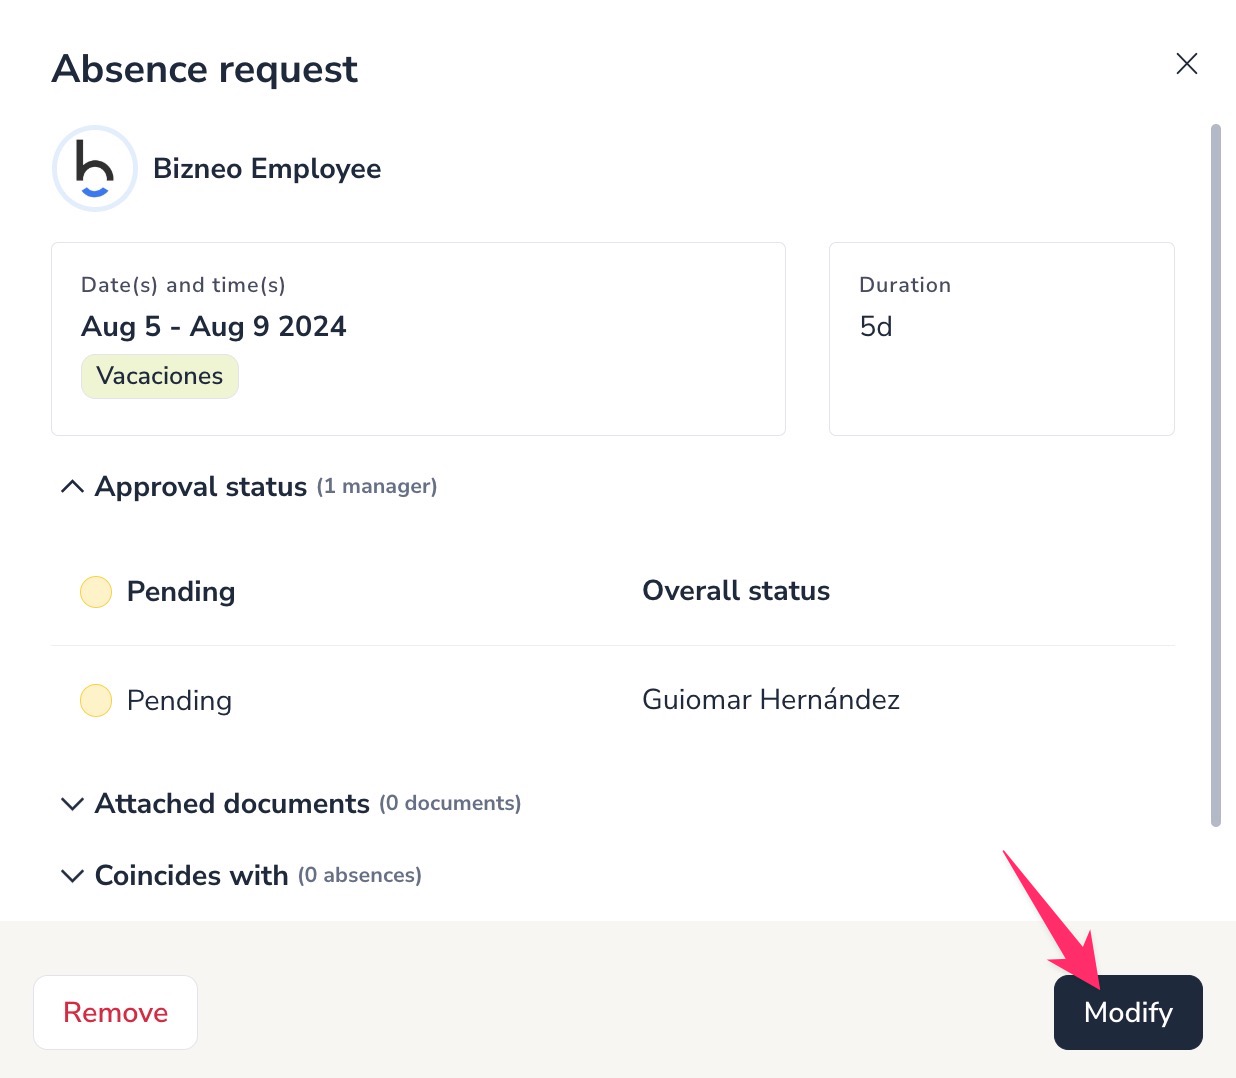This screenshot has width=1236, height=1078.
Task: Expand the Attached documents chevron
Action: 72,804
